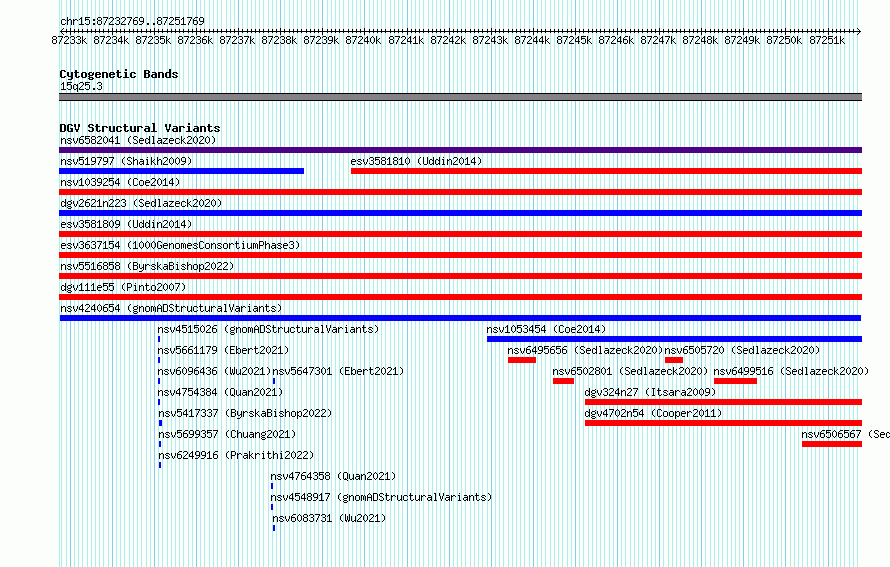Open nsv4515026 (gnomADStructuralVariants) label
Image resolution: width=890 pixels, height=567 pixels.
tap(268, 329)
